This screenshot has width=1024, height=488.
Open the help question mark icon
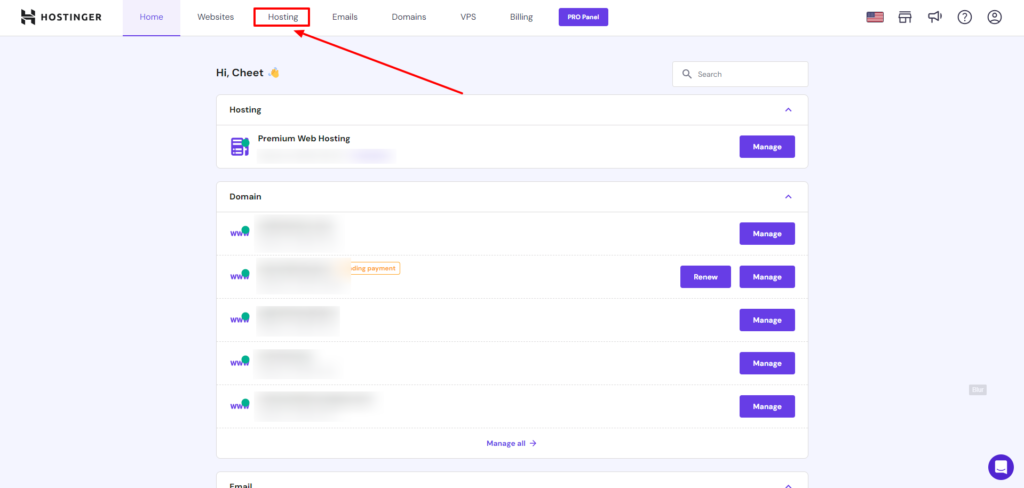(964, 17)
